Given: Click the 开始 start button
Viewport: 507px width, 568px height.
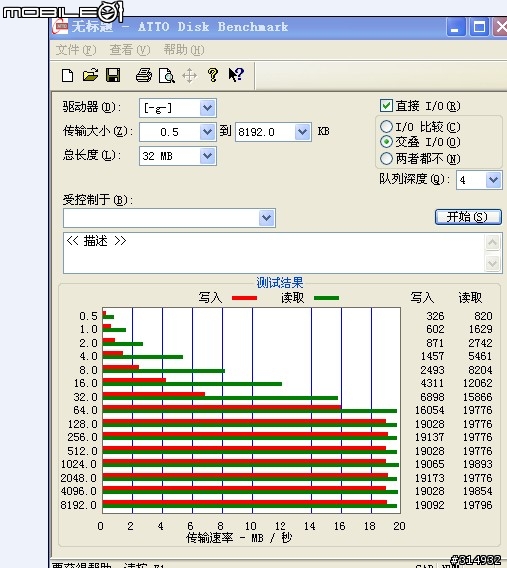Looking at the screenshot, I should [x=468, y=217].
